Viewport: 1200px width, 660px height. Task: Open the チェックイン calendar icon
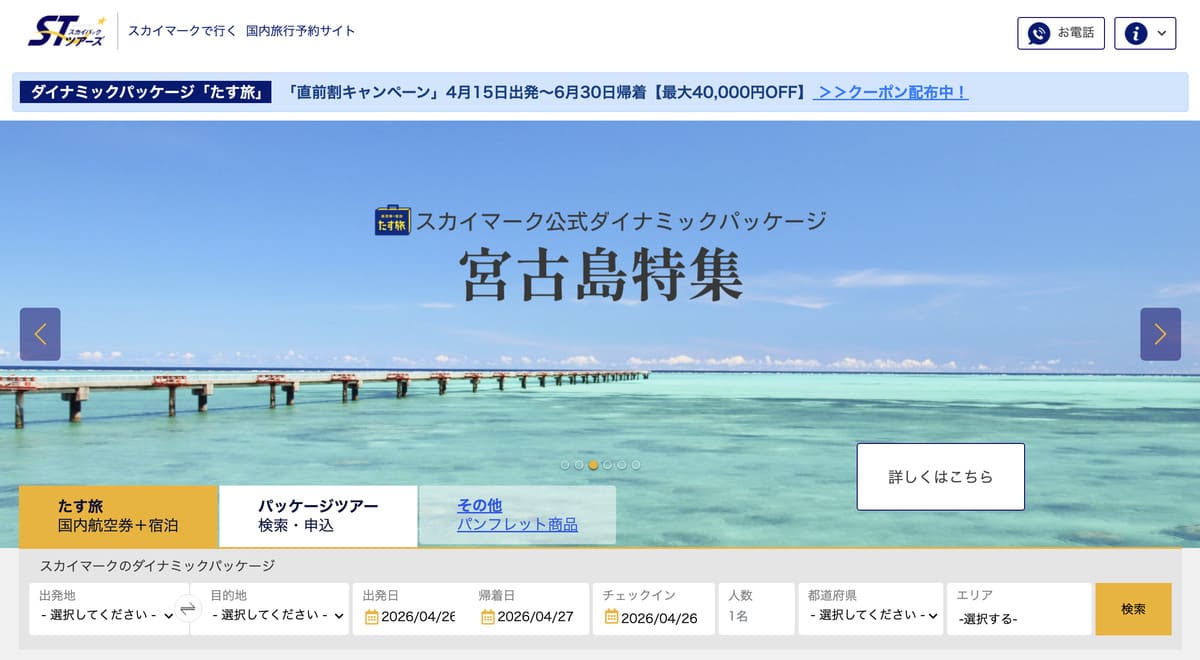tap(613, 615)
